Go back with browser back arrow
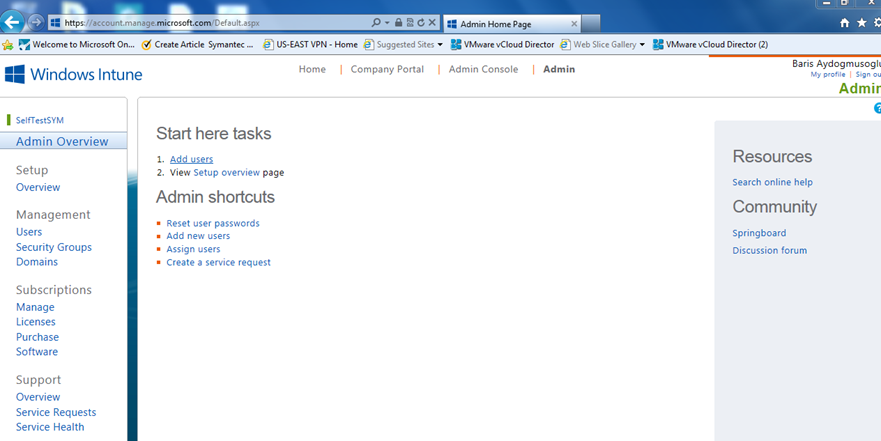This screenshot has height=441, width=881. coord(12,22)
